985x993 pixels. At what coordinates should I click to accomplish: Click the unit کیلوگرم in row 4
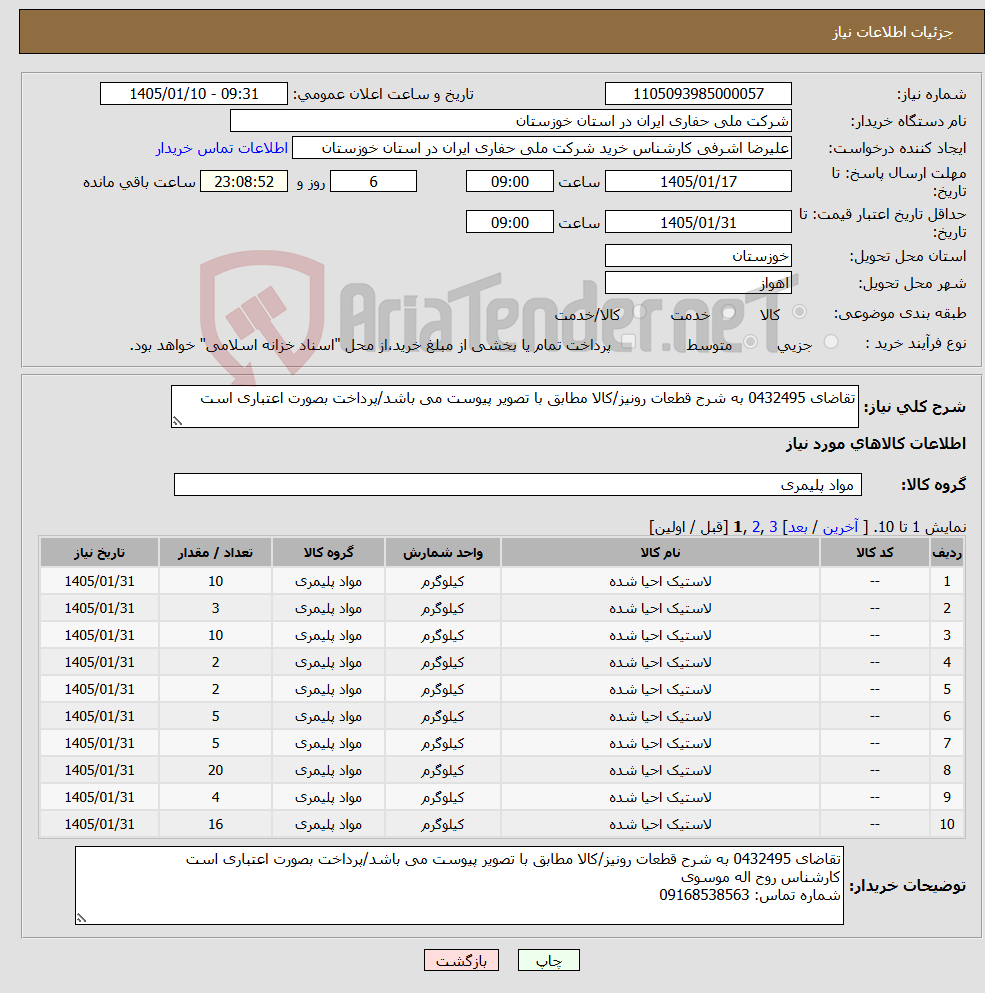(443, 662)
